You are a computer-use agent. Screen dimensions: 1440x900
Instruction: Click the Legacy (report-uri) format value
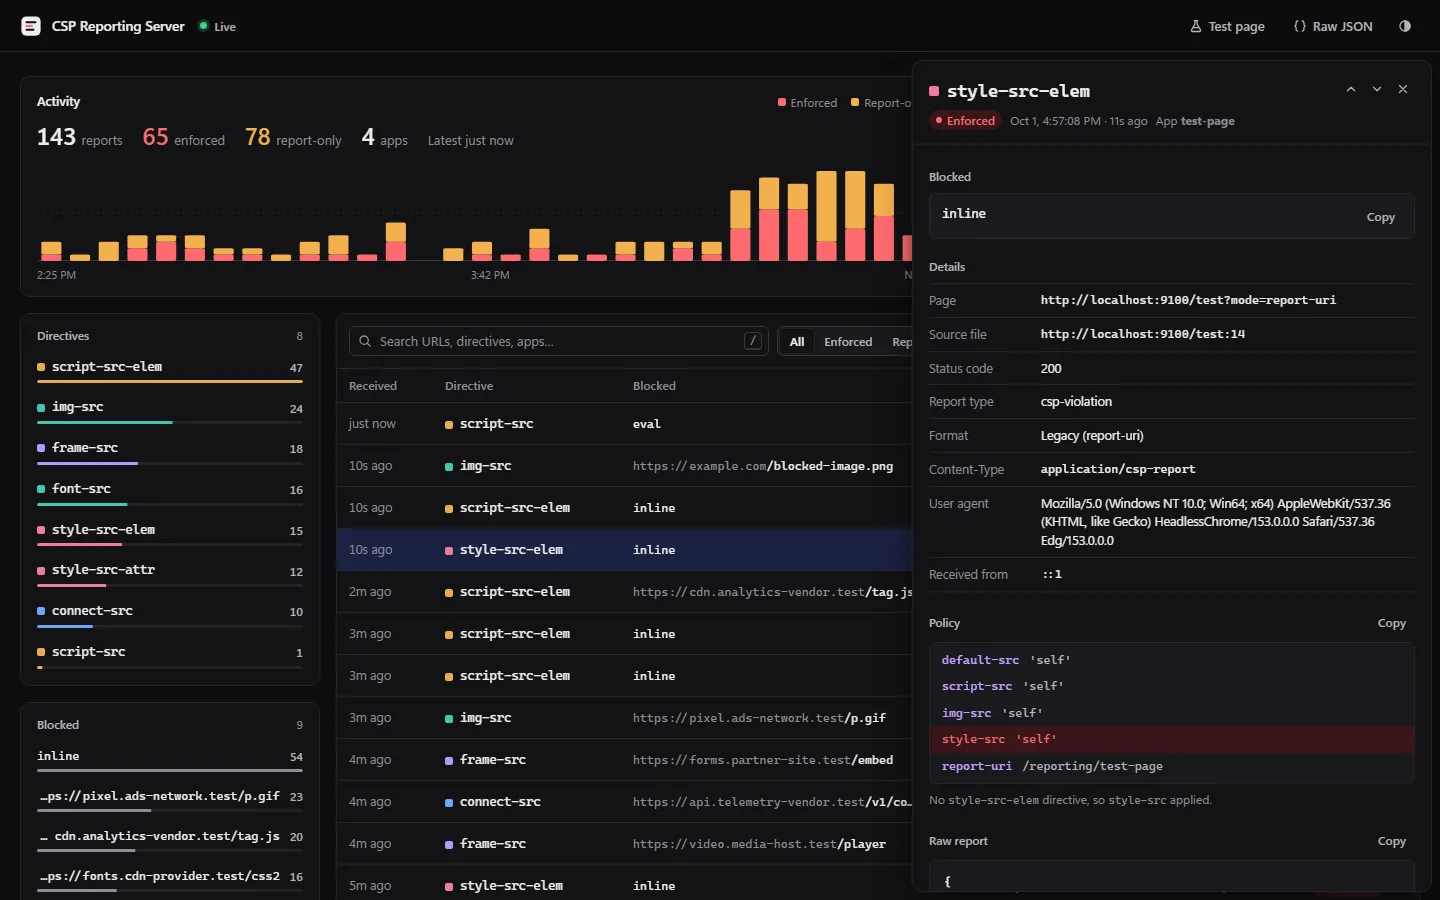point(1092,436)
